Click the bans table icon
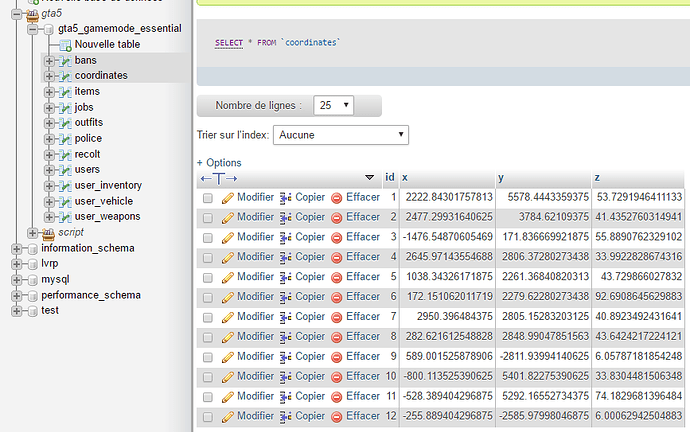This screenshot has width=690, height=432. pyautogui.click(x=65, y=61)
